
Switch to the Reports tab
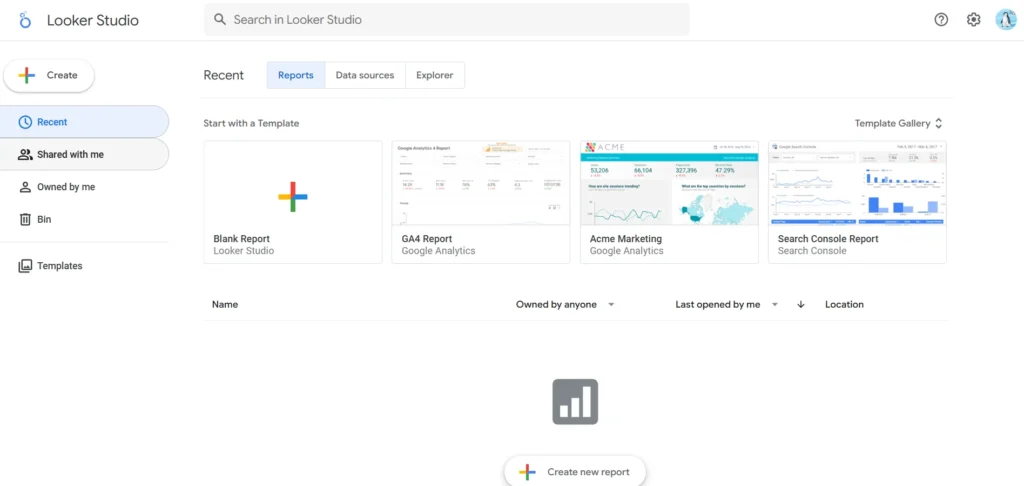coord(296,75)
